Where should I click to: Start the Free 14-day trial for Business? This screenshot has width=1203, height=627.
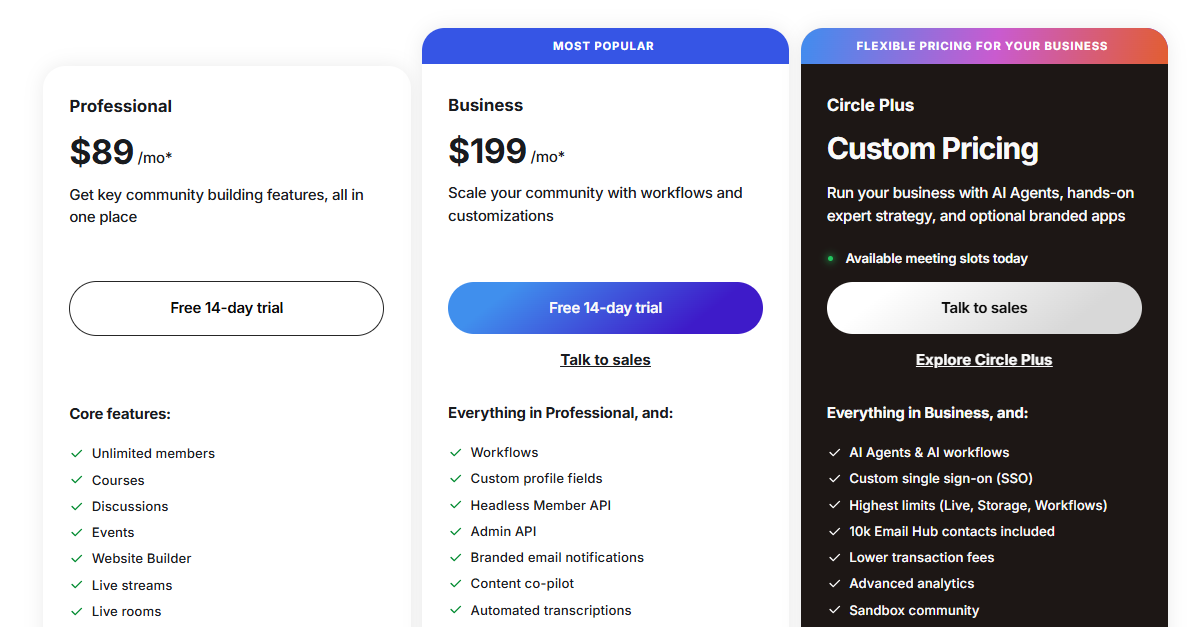pos(605,308)
